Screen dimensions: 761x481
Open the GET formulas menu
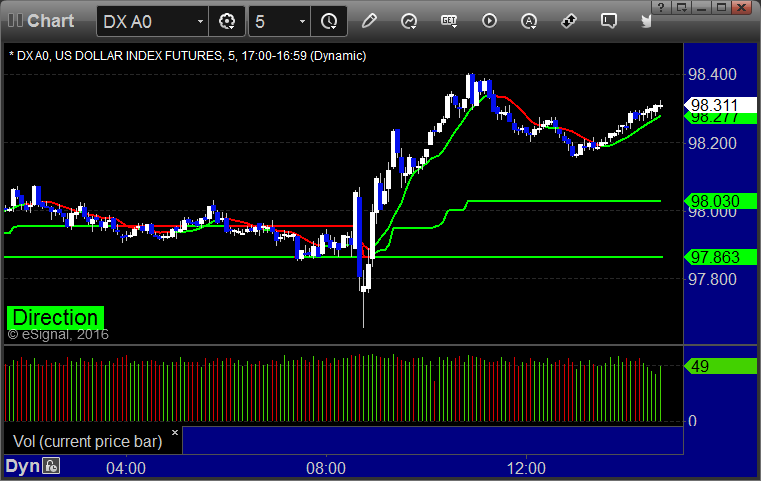(x=449, y=21)
